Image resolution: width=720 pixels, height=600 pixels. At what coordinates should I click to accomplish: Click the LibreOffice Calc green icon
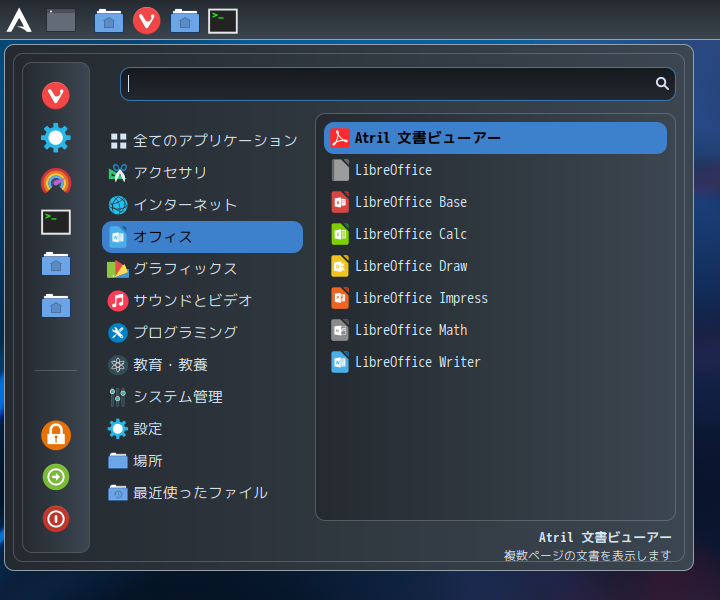click(340, 234)
